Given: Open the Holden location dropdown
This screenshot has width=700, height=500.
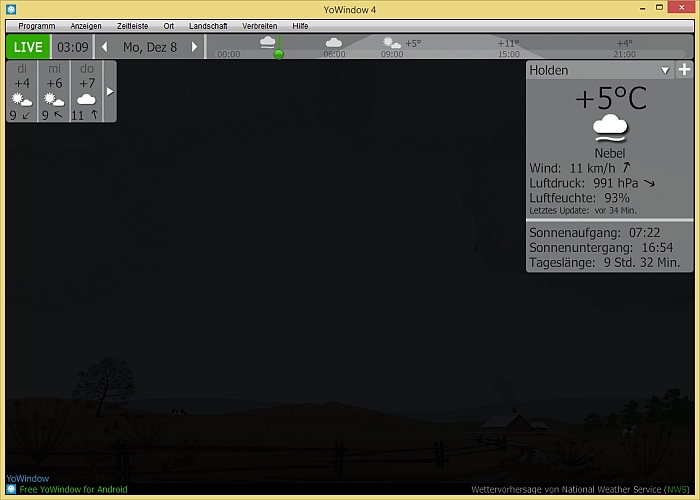Looking at the screenshot, I should (x=665, y=71).
